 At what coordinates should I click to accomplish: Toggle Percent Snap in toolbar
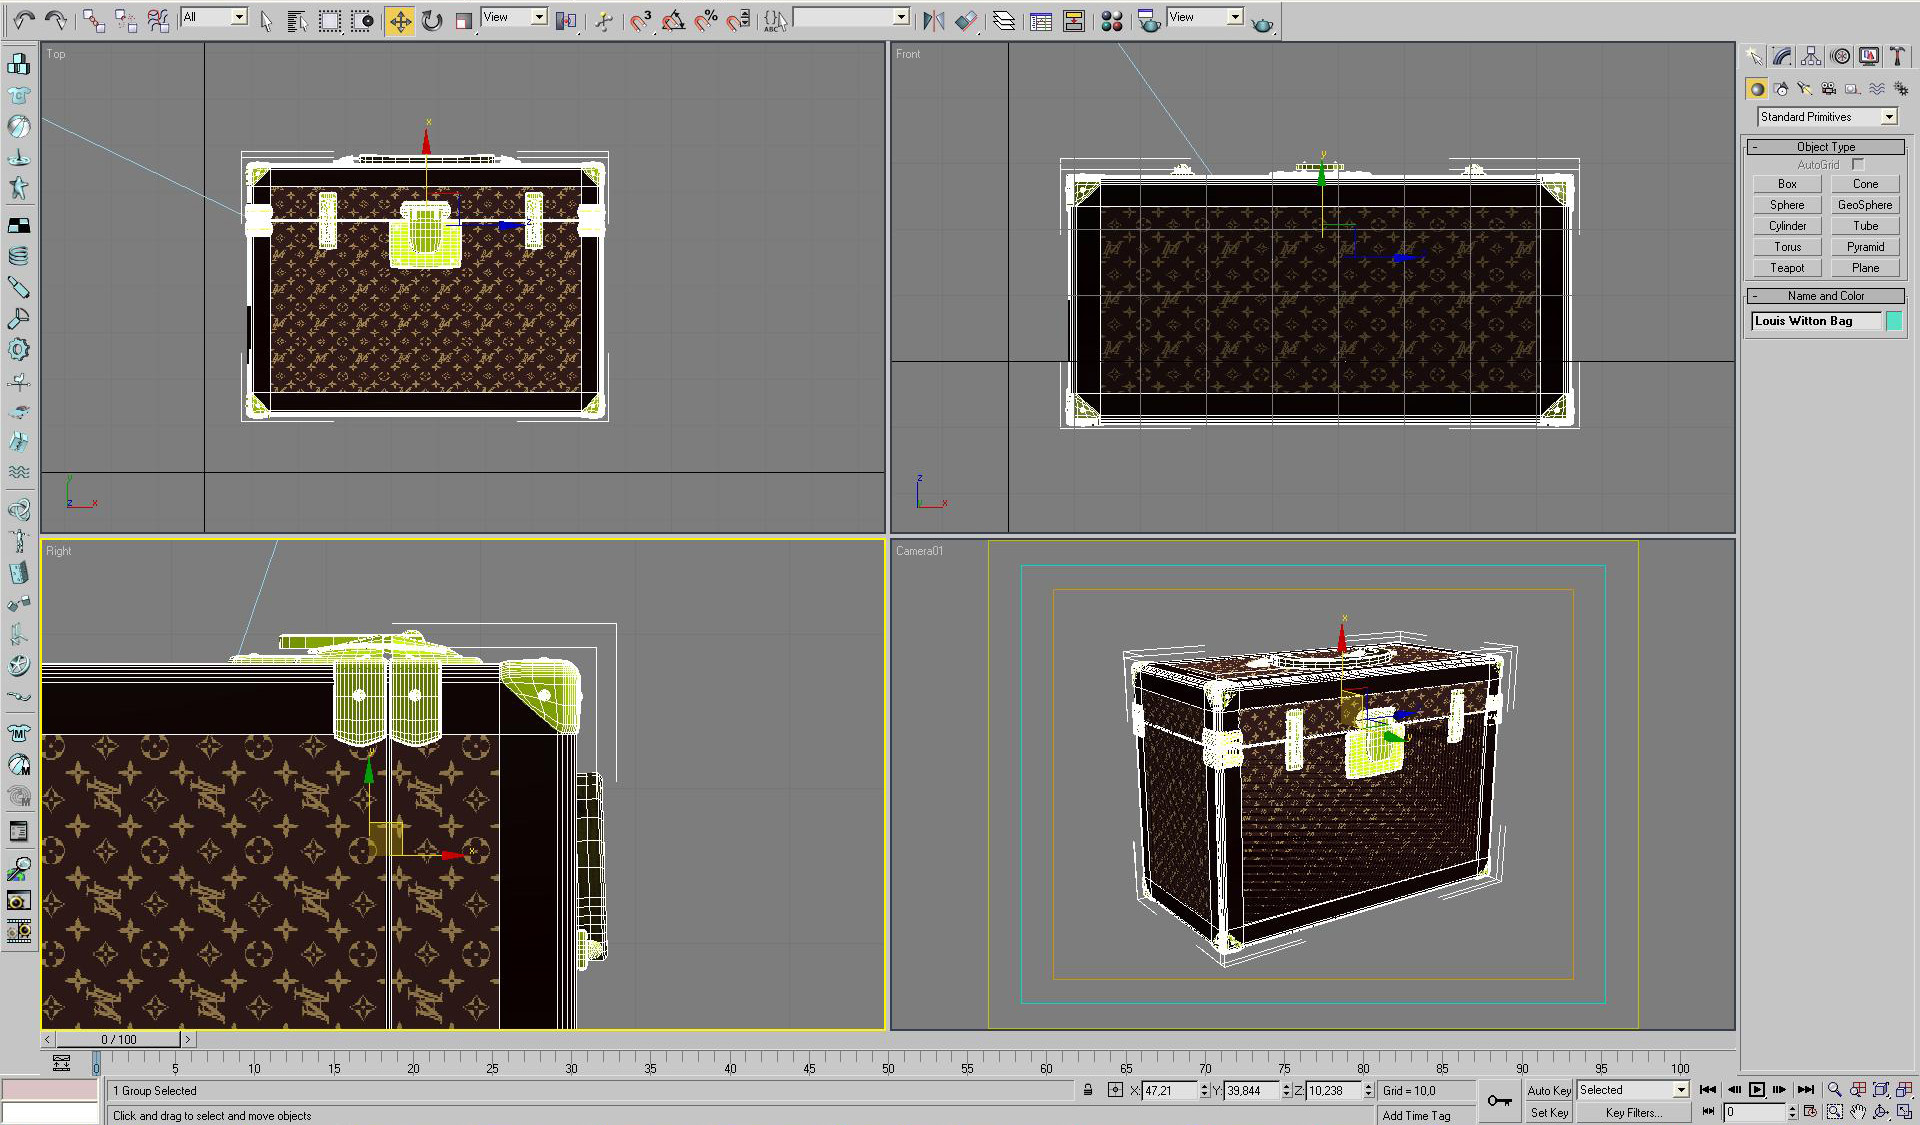706,20
